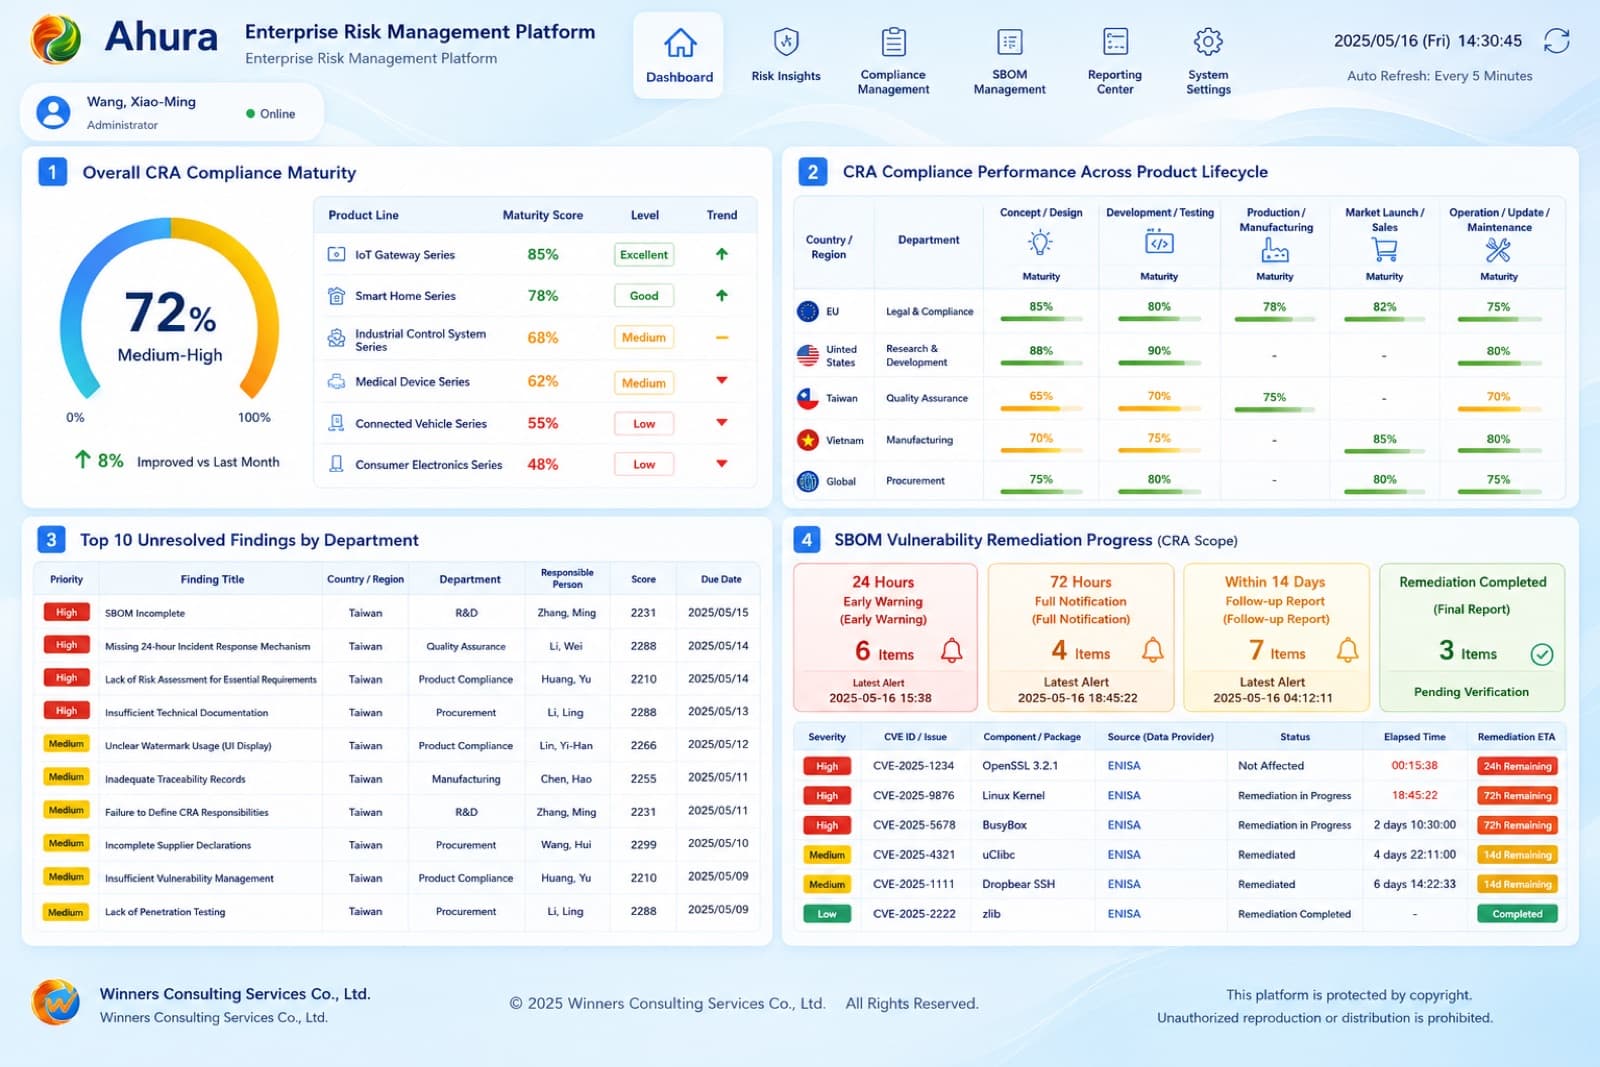Click 'Unclear Watermark Usage (UI Display)' finding
The height and width of the screenshot is (1067, 1600).
pos(188,746)
